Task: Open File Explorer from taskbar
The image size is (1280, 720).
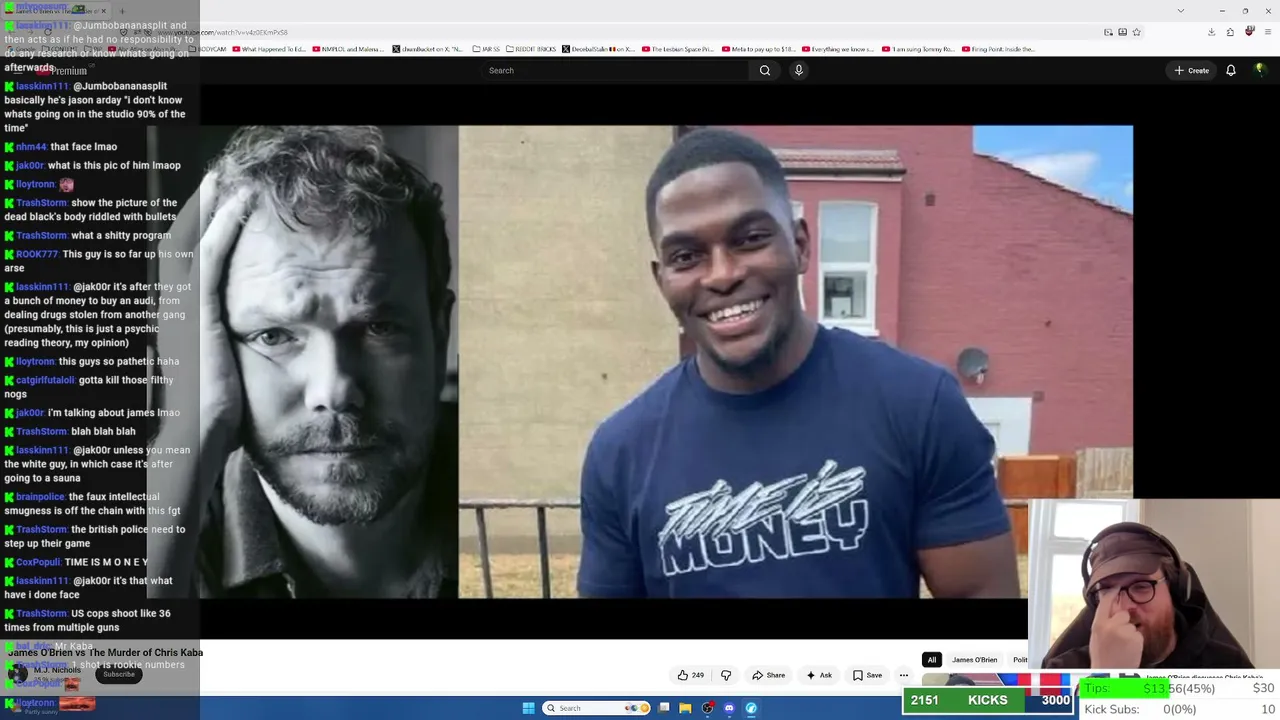Action: pos(685,708)
